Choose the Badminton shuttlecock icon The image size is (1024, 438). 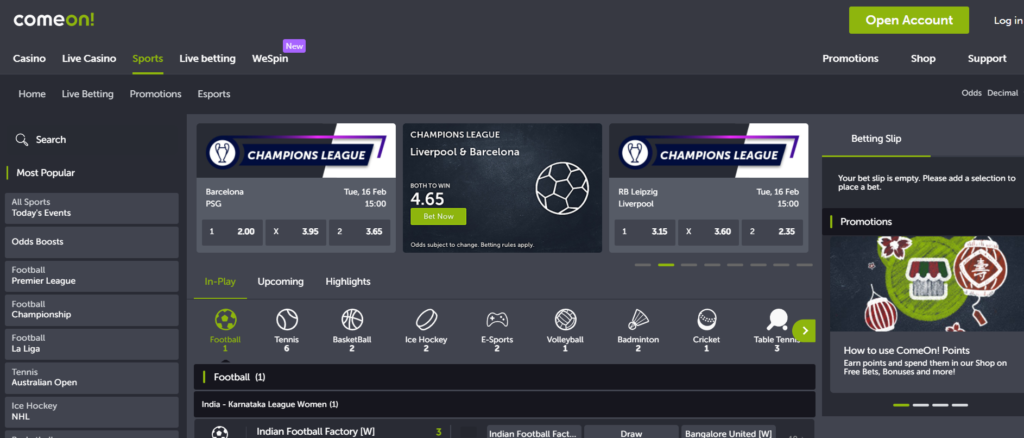(638, 321)
